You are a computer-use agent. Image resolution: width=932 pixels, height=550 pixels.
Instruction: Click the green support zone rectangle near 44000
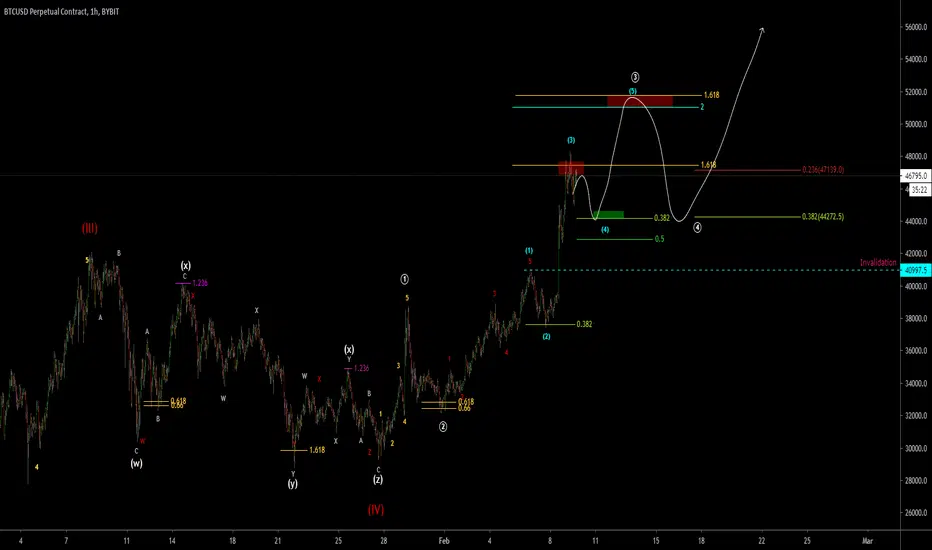pos(608,215)
